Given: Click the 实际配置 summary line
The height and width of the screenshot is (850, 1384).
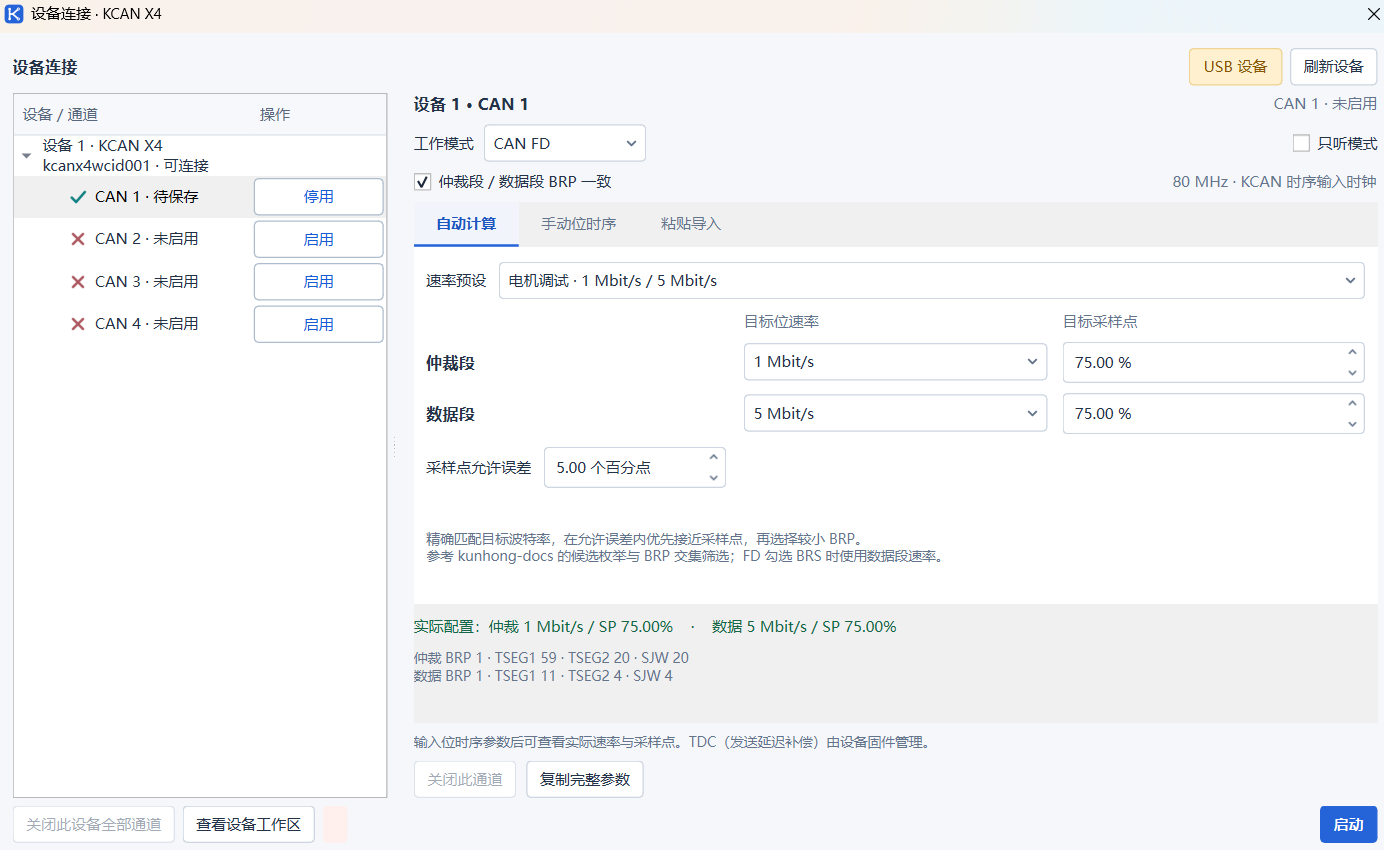Looking at the screenshot, I should coord(655,627).
